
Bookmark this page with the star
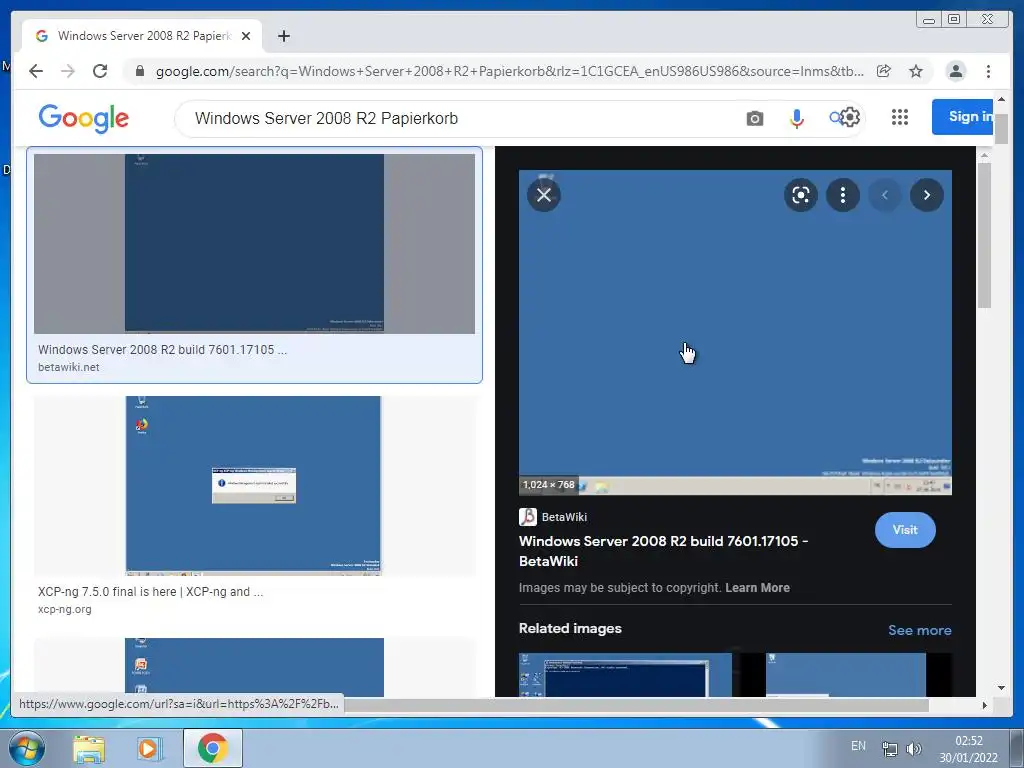coord(916,71)
